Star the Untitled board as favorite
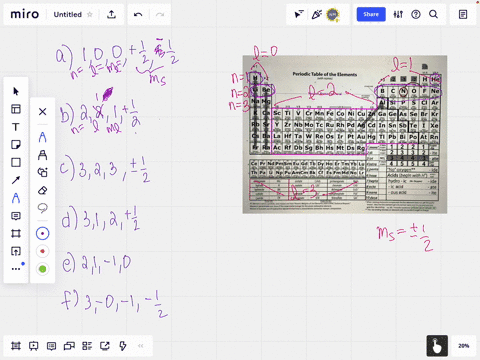 coord(90,14)
